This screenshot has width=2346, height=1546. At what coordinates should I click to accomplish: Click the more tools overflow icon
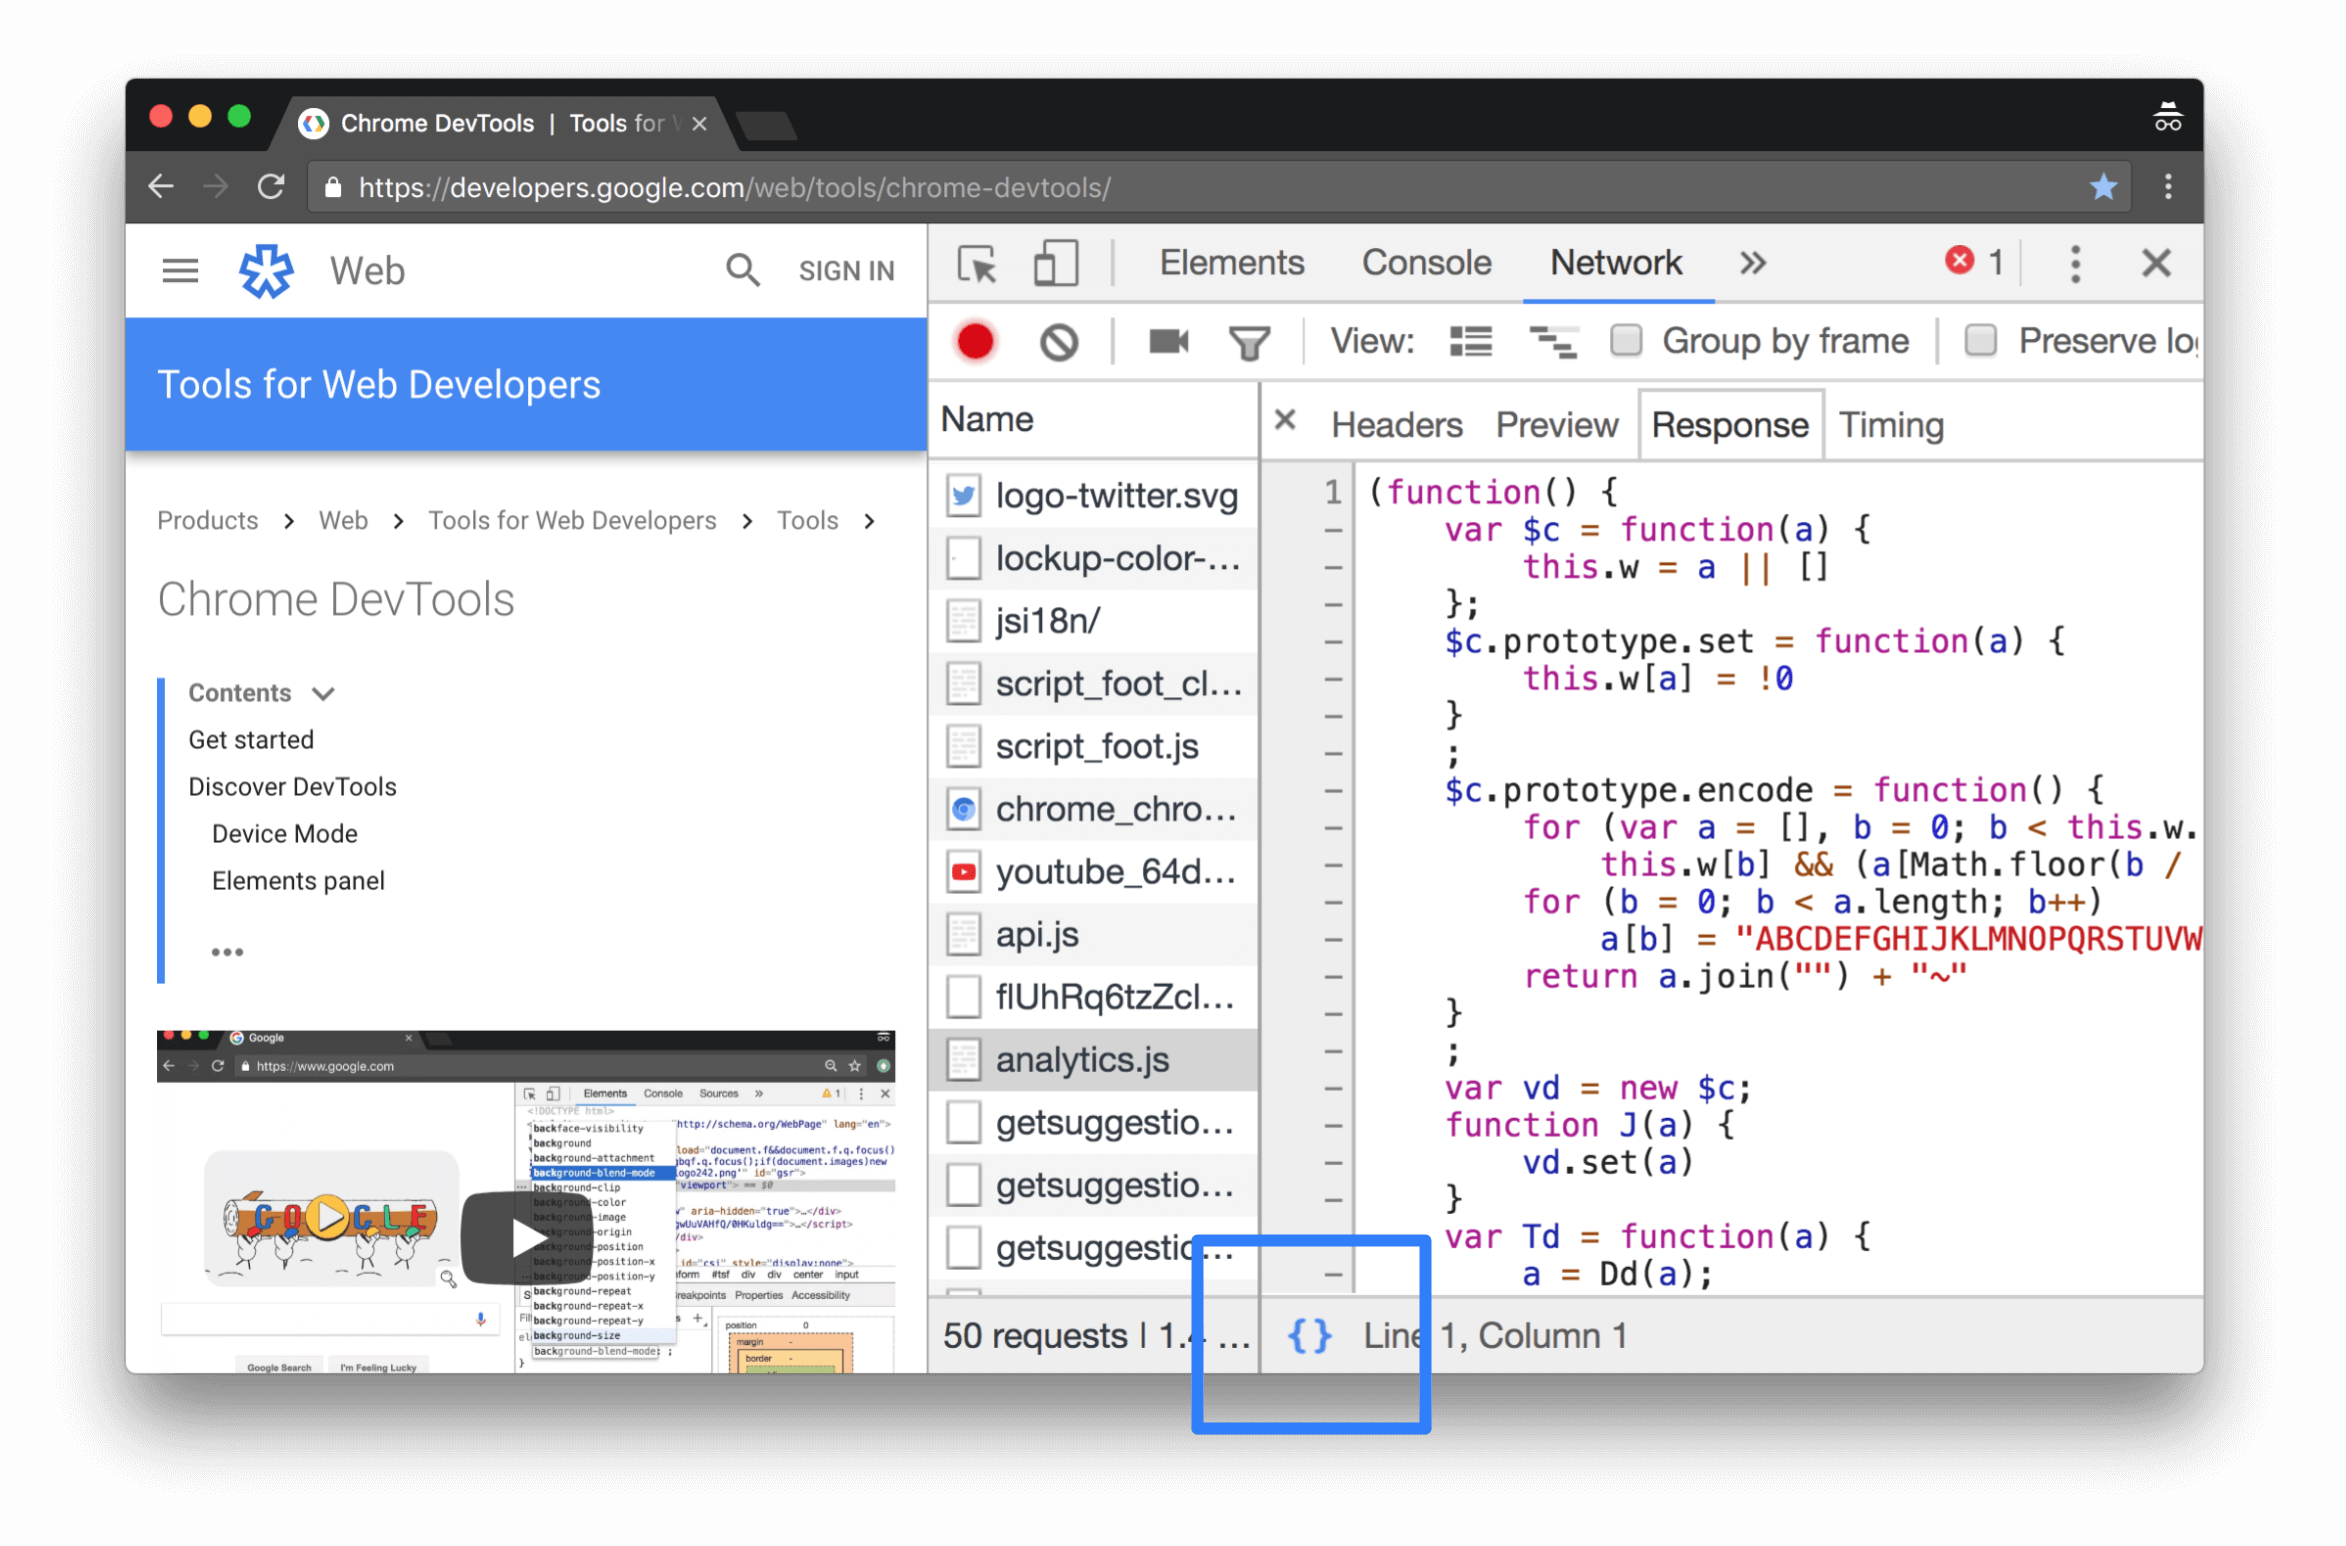point(1751,266)
